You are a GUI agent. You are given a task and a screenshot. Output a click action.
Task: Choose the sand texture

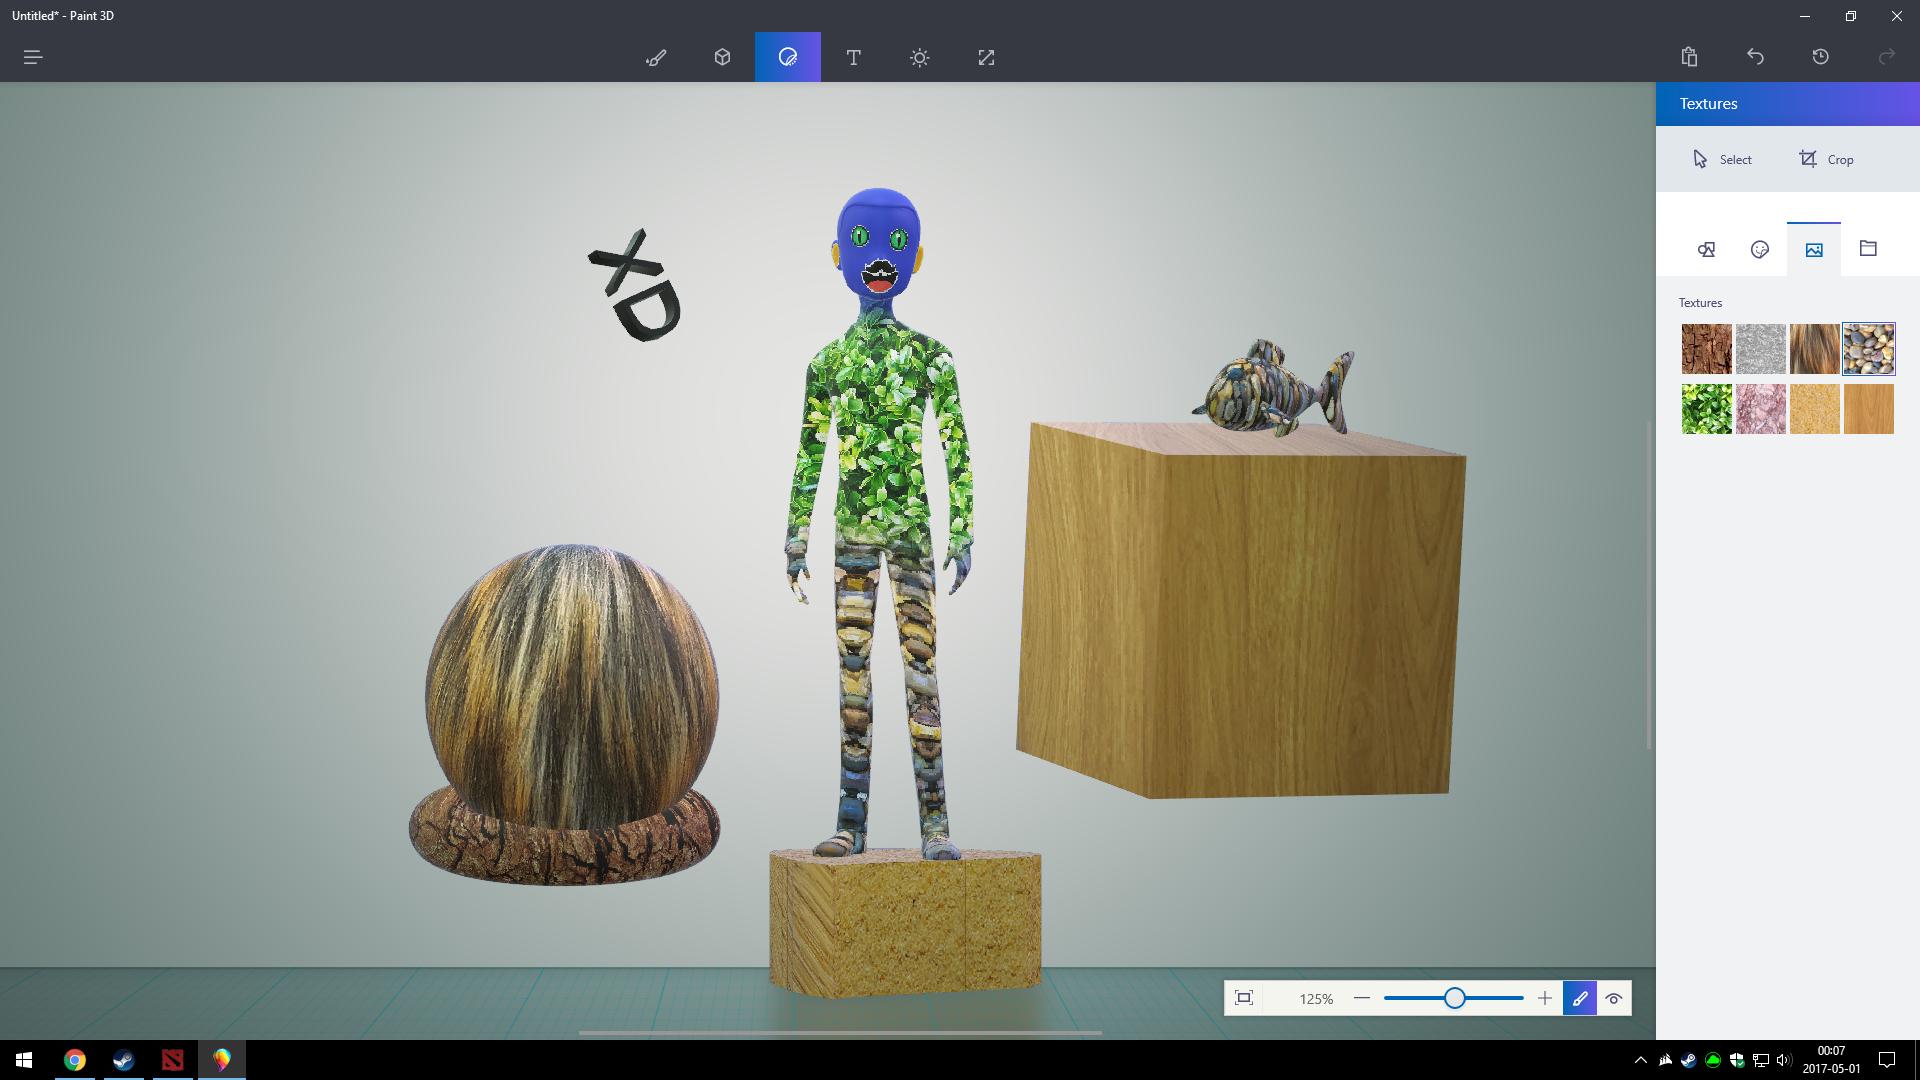click(x=1815, y=409)
